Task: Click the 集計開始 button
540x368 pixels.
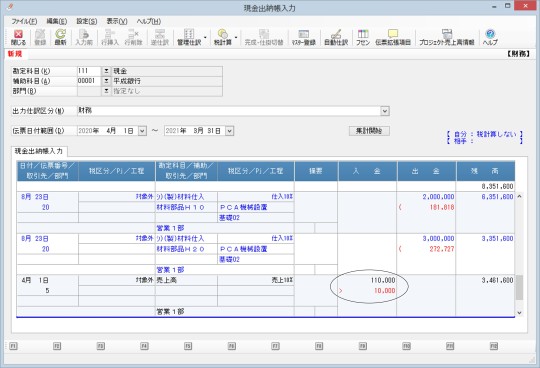Action: click(369, 131)
